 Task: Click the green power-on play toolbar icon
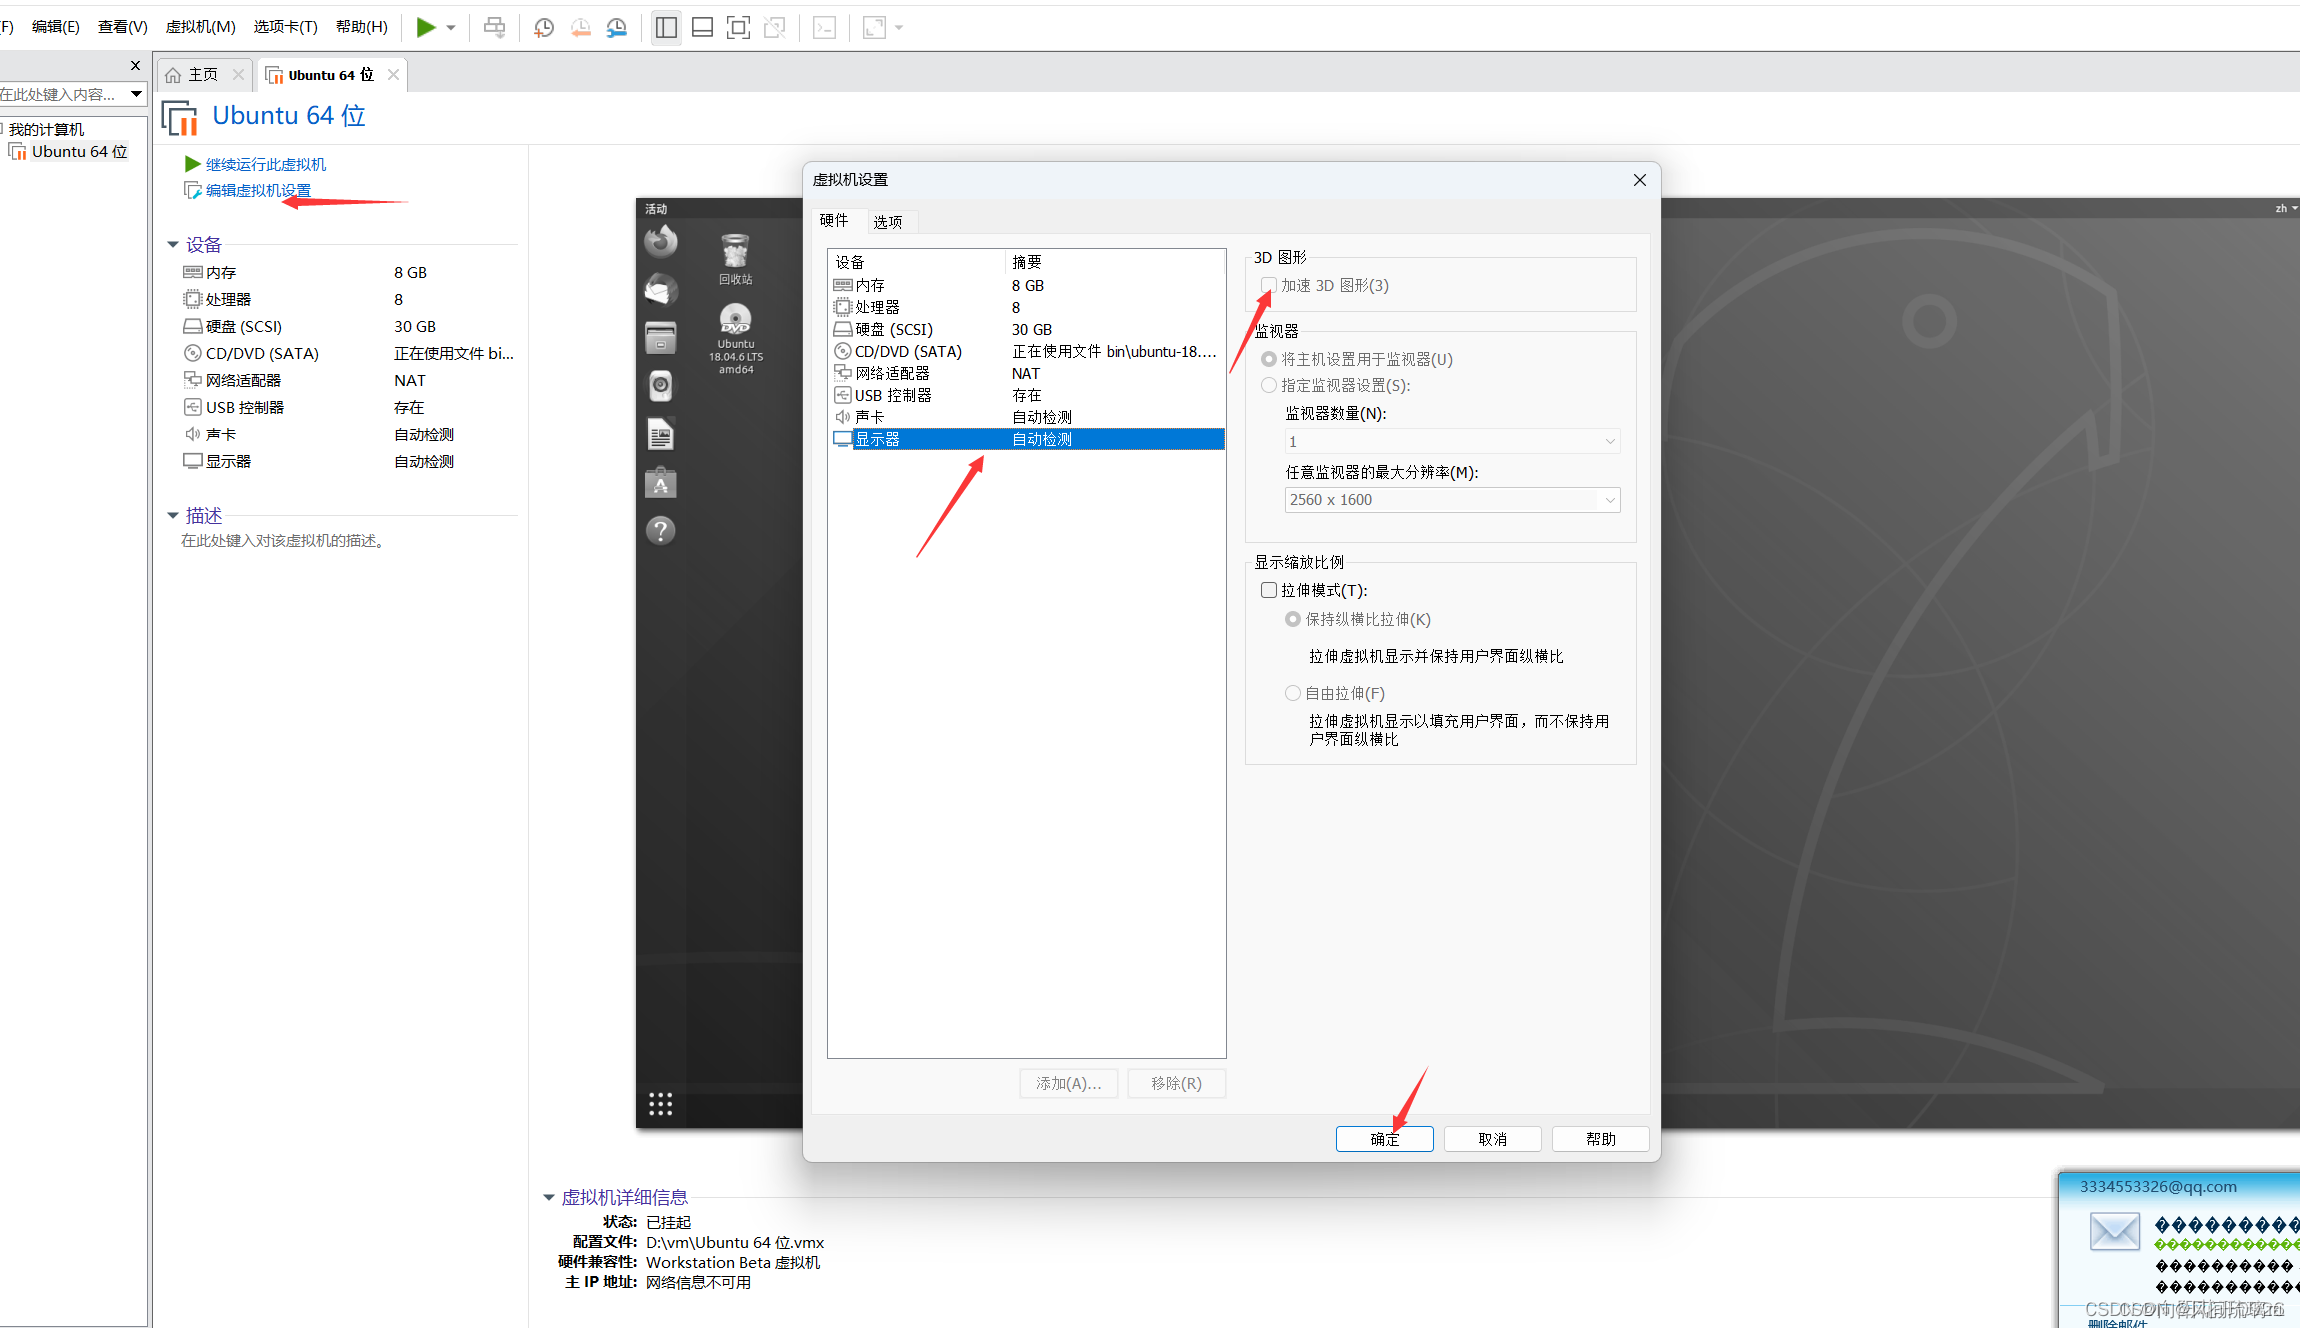426,27
